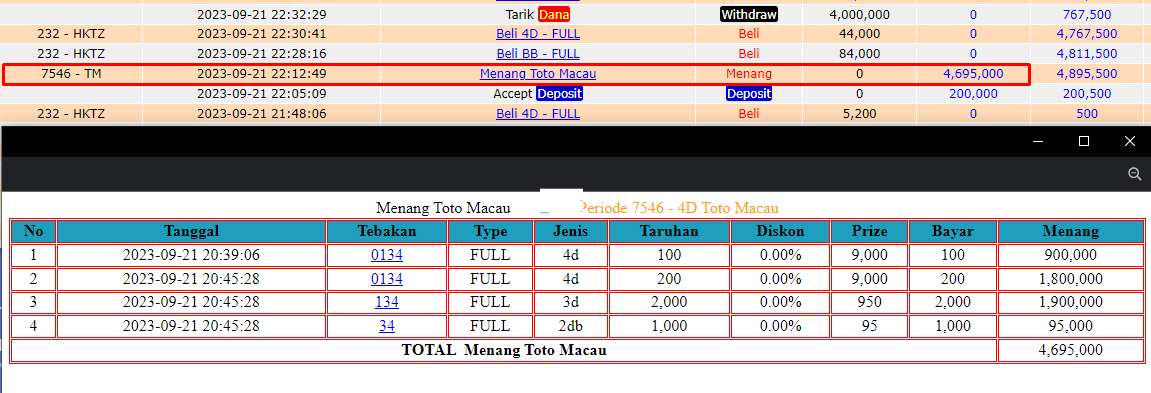
Task: Click the 7546 - TM period cell
Action: point(71,74)
